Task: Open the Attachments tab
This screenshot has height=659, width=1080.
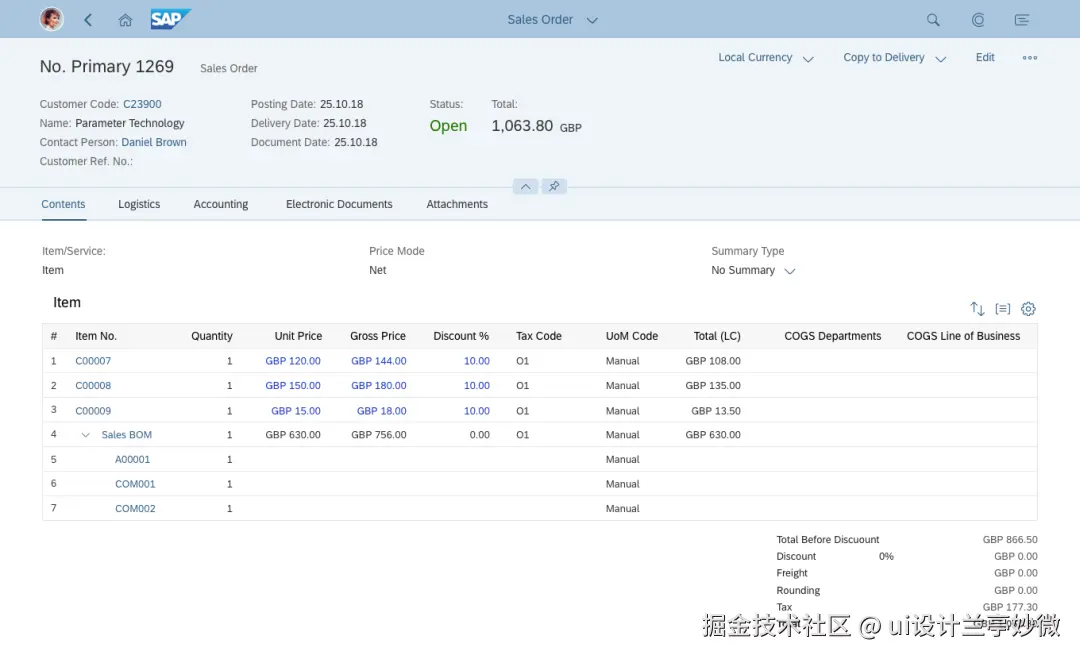Action: click(x=457, y=204)
